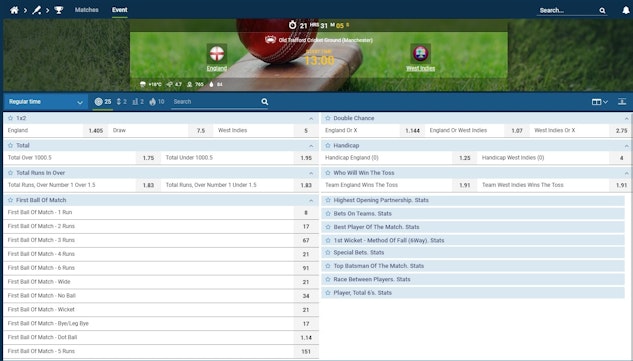Favorite the Total Runs In Over star
Viewport: 633px width, 361px height.
tap(10, 173)
